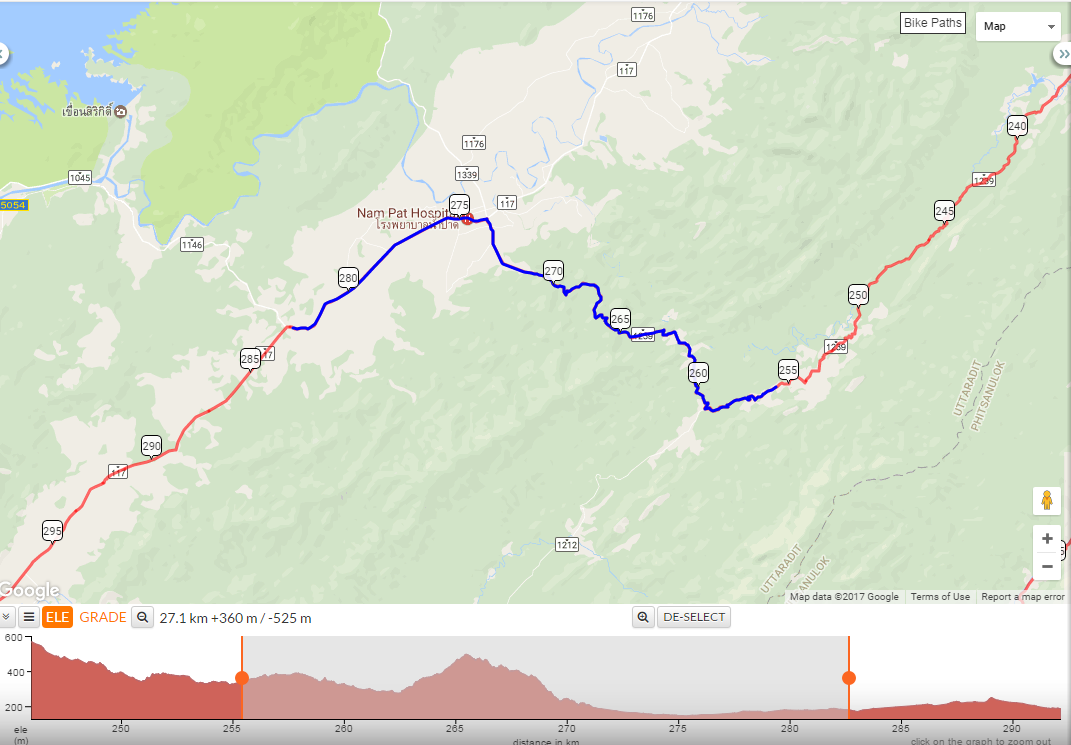Click the zoom-out magnifier beside GRADE
Viewport: 1071px width, 745px height.
point(142,617)
